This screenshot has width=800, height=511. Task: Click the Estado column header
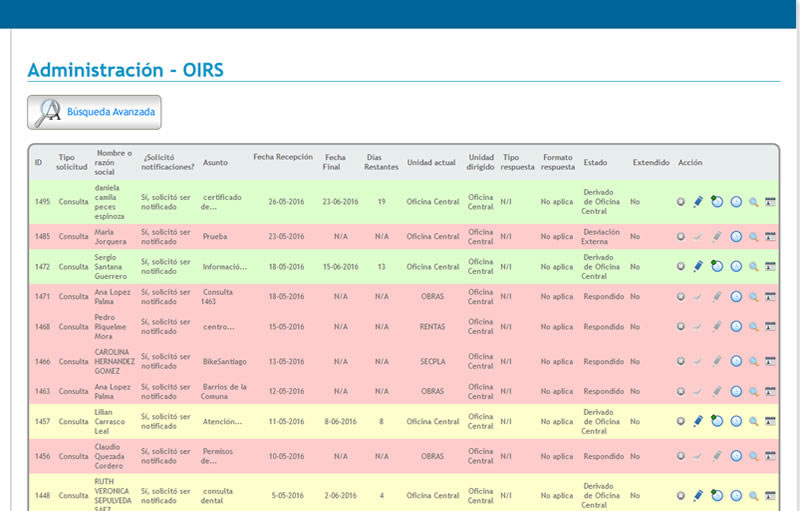point(595,162)
